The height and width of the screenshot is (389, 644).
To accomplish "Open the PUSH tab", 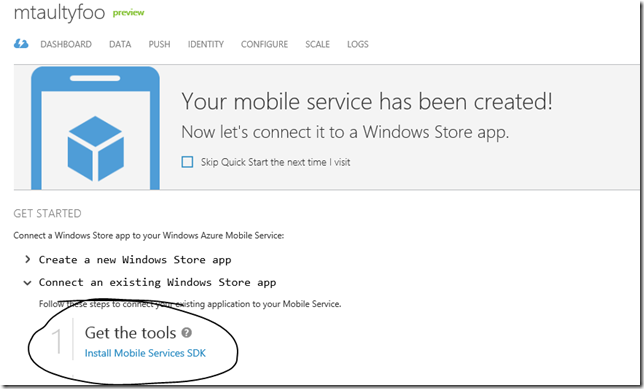I will pos(159,44).
